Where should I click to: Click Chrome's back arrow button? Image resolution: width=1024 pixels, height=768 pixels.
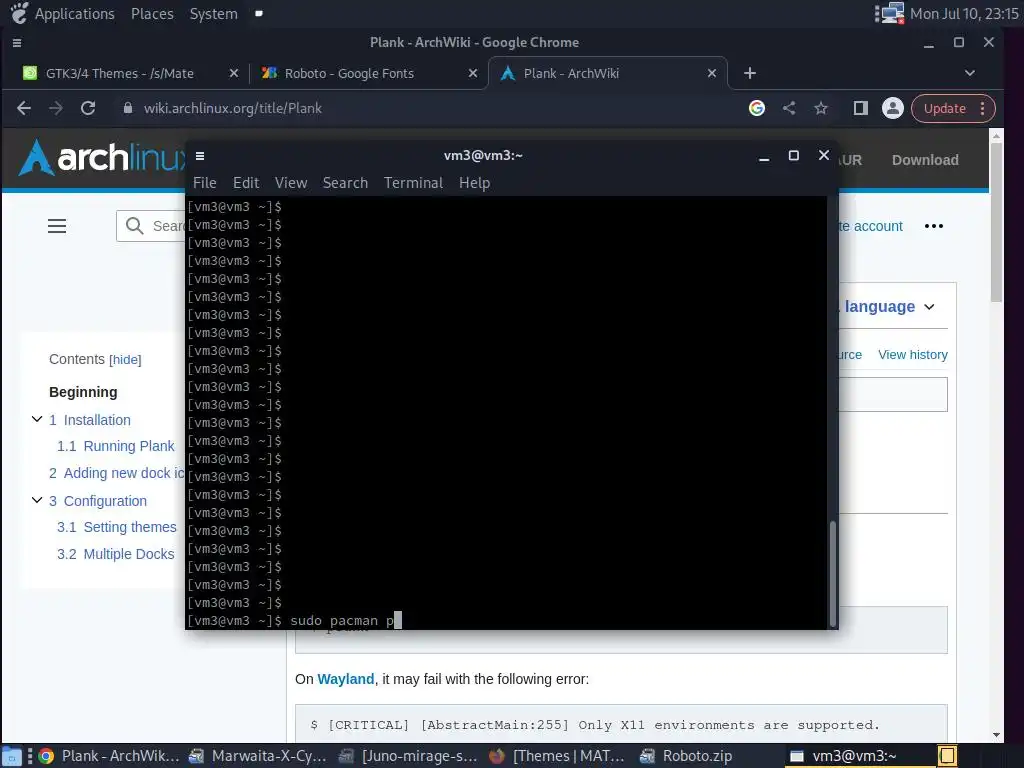pyautogui.click(x=24, y=108)
